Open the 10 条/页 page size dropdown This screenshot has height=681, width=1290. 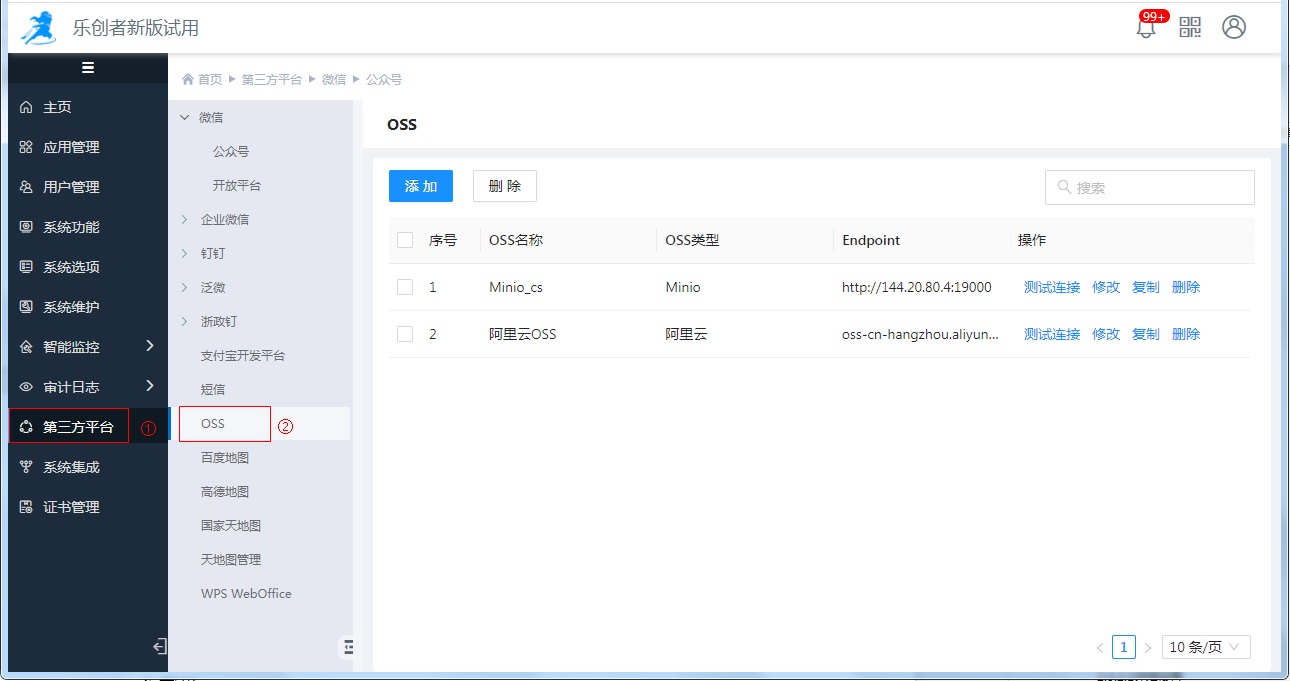1206,647
